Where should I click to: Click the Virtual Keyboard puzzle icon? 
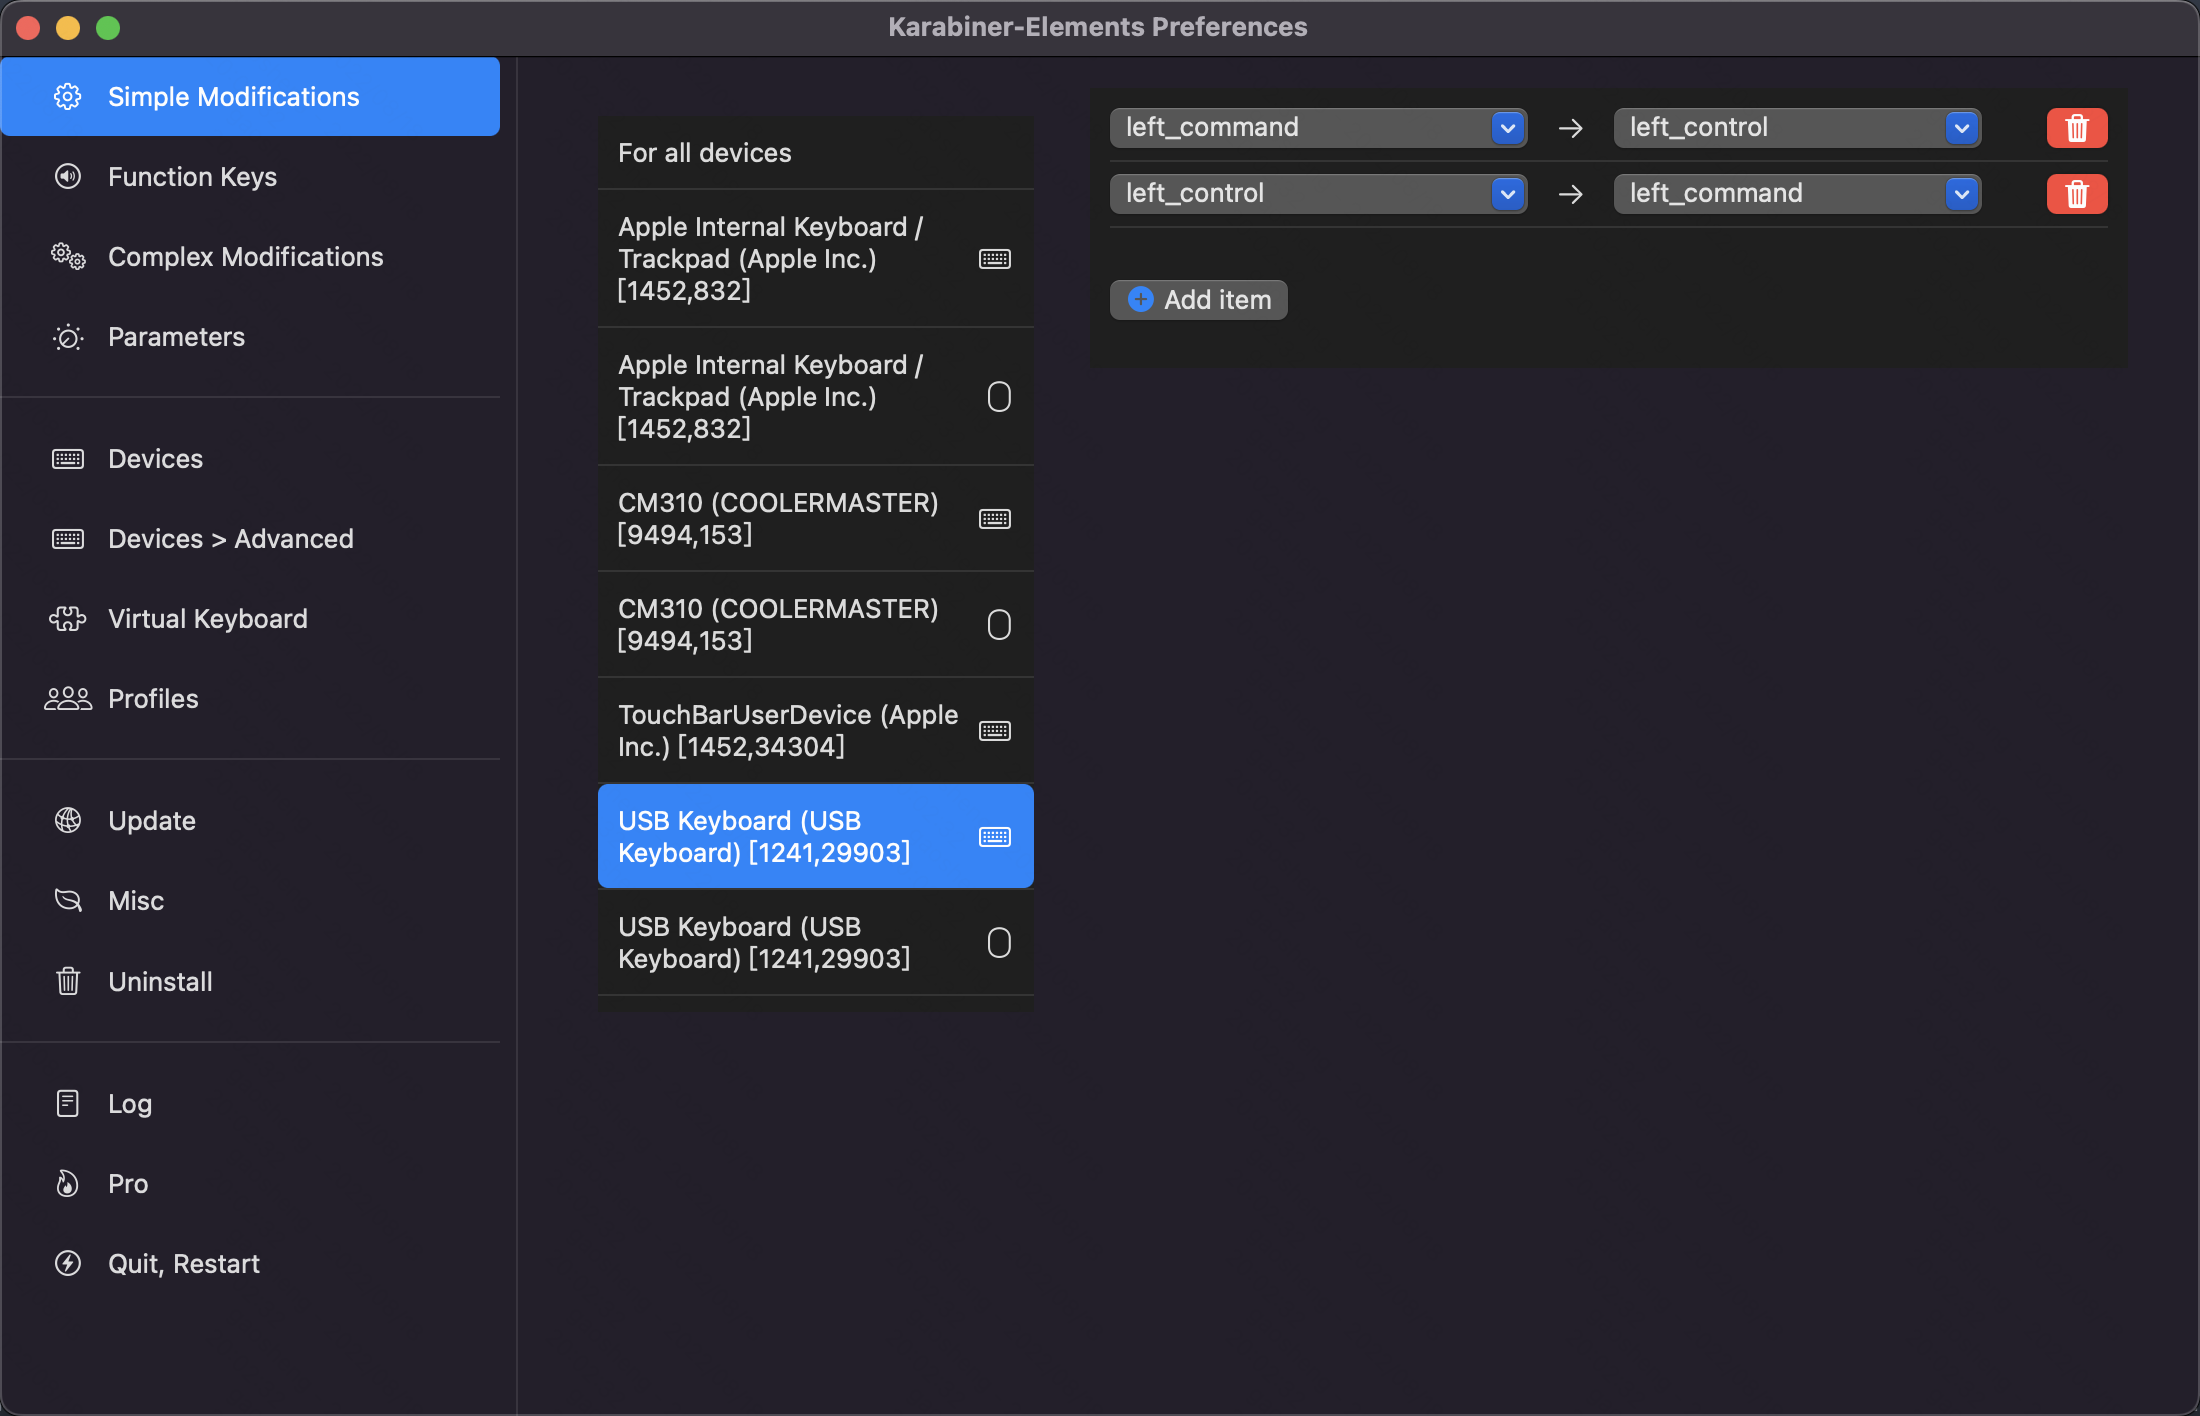[x=68, y=619]
